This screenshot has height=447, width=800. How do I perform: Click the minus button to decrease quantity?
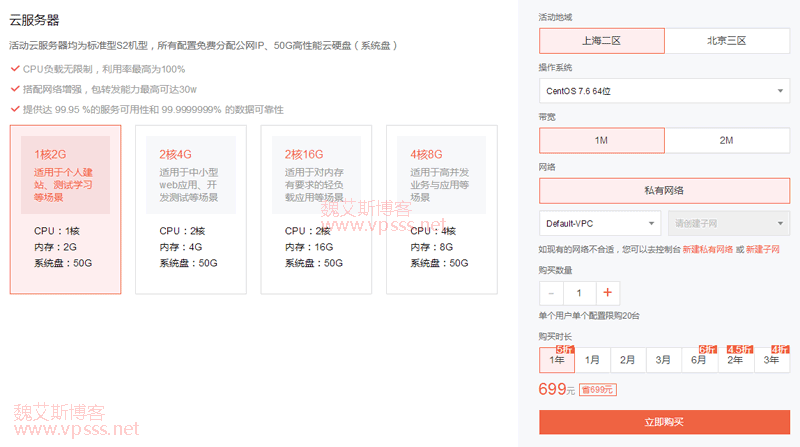(x=551, y=293)
